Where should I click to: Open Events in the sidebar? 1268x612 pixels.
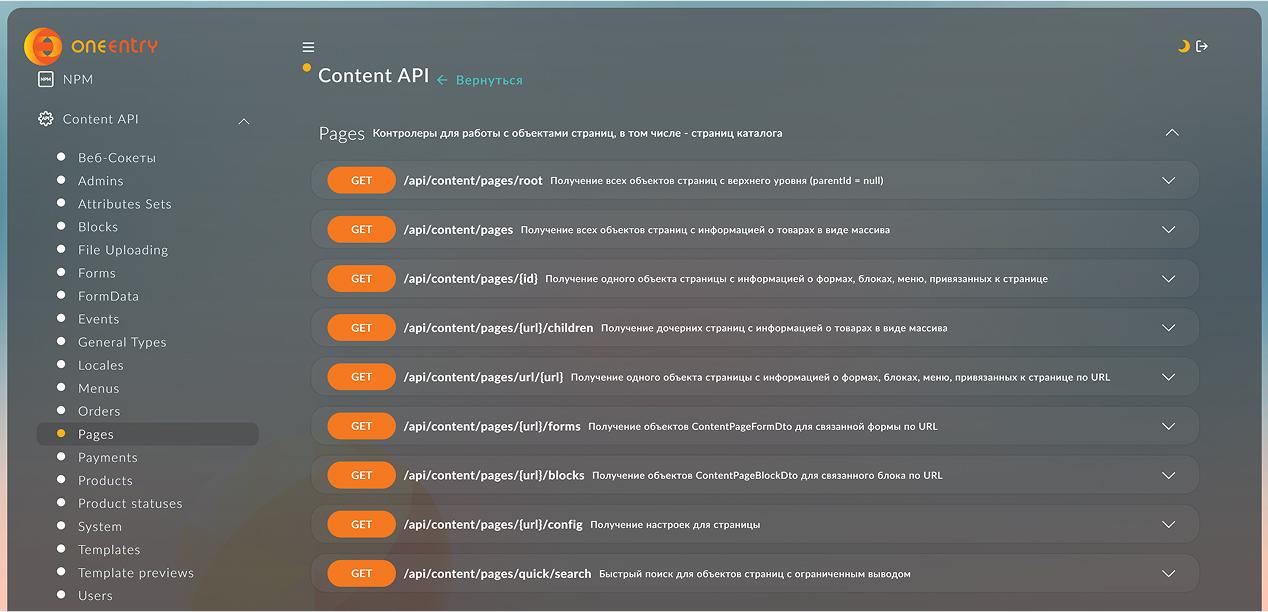pyautogui.click(x=99, y=319)
